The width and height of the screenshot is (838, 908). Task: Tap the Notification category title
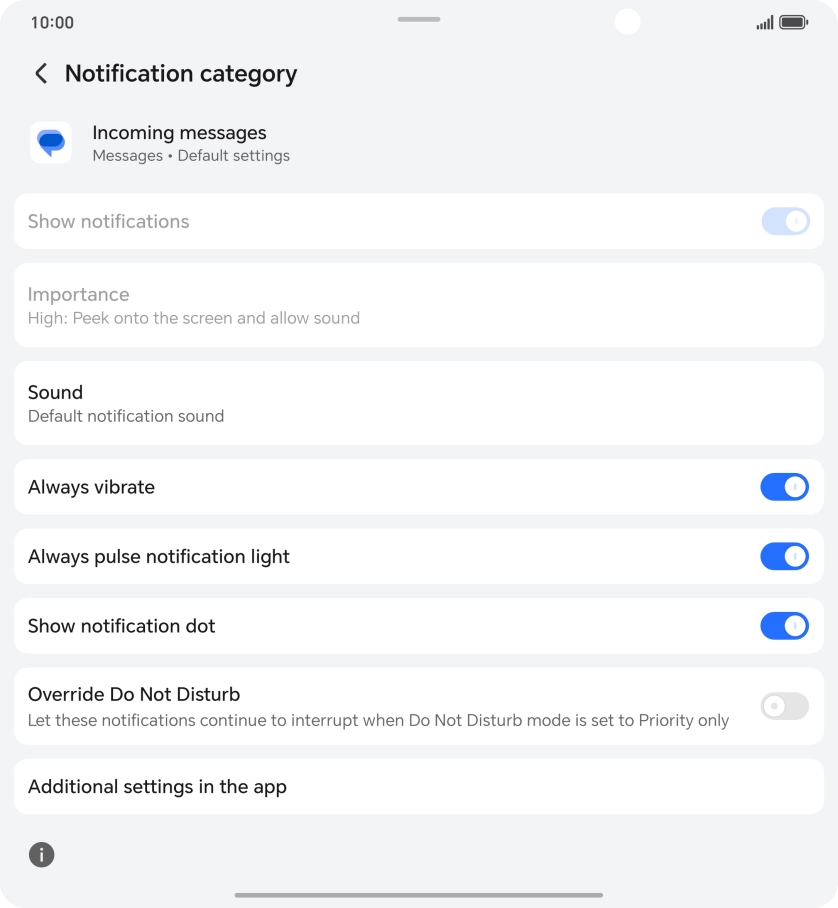(181, 74)
